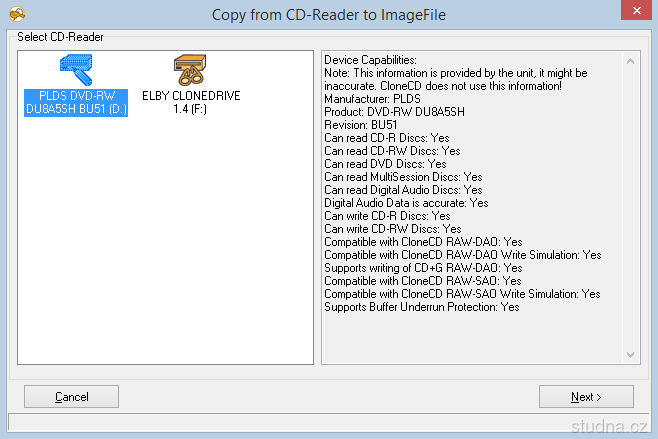Image resolution: width=658 pixels, height=439 pixels.
Task: Proceed with the Next button
Action: click(x=586, y=397)
